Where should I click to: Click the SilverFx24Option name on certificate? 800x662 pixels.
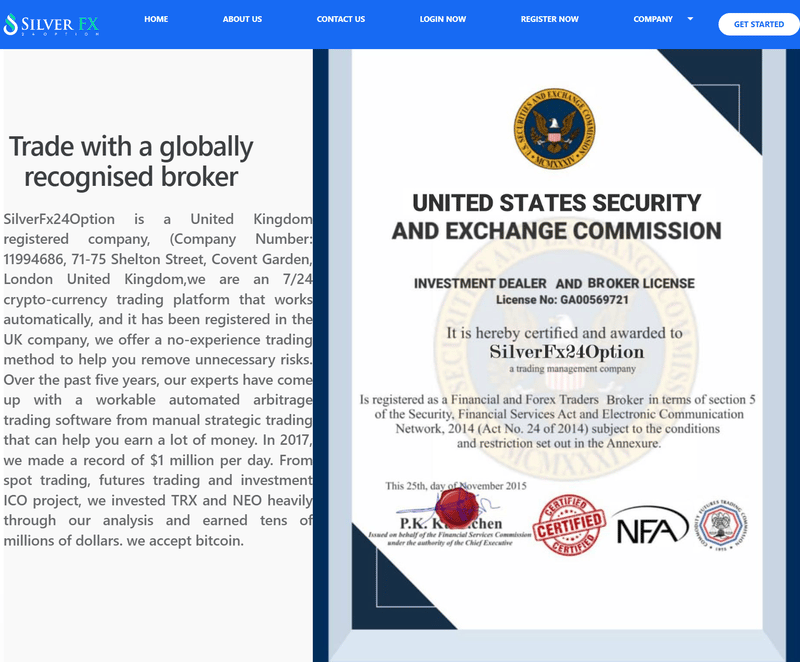[x=566, y=352]
